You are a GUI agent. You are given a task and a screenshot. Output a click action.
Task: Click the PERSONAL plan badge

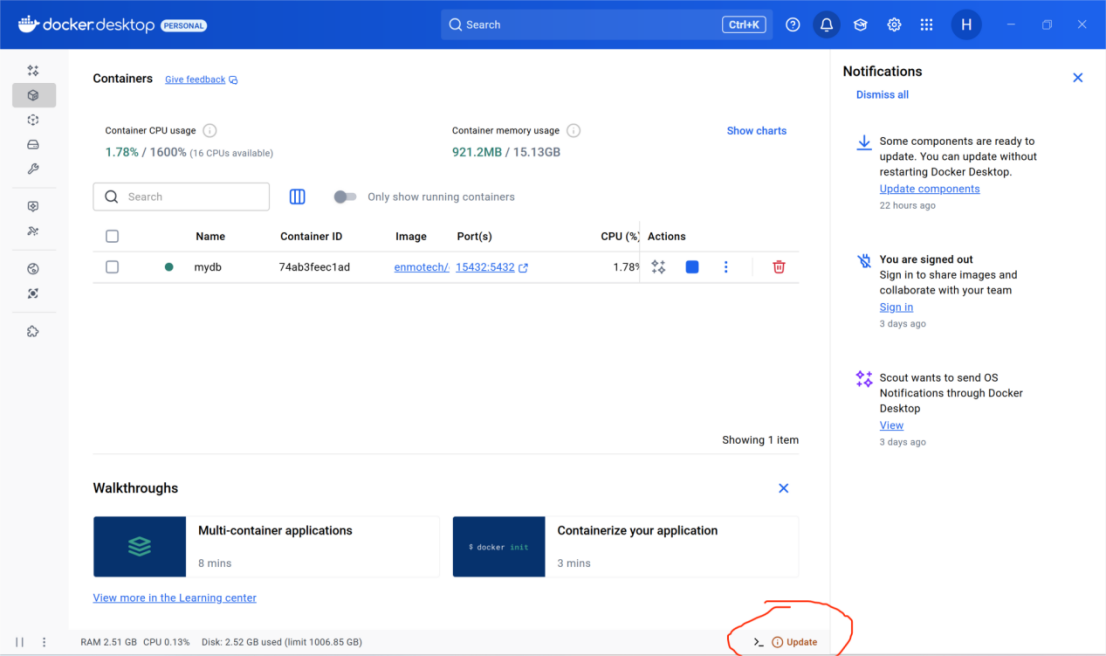(x=183, y=25)
